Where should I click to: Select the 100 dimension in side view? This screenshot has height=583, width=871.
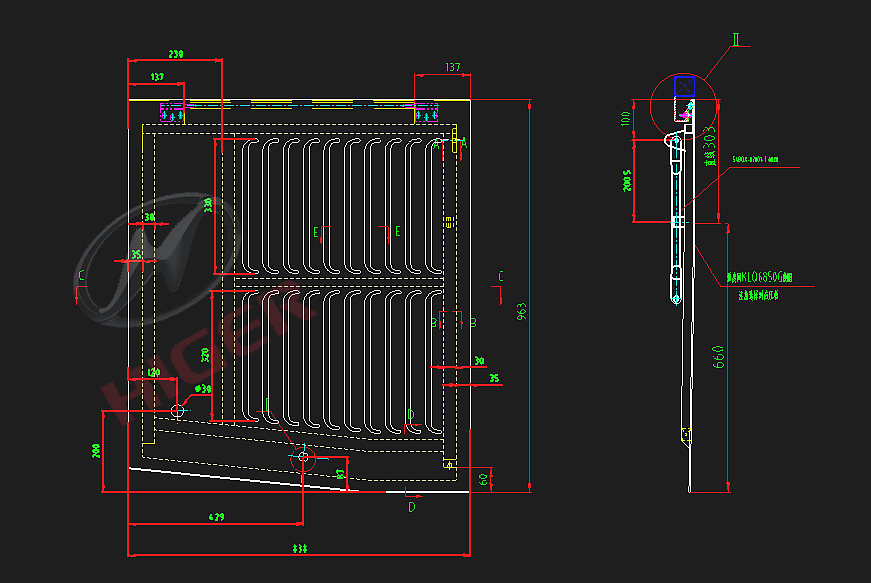(x=626, y=117)
